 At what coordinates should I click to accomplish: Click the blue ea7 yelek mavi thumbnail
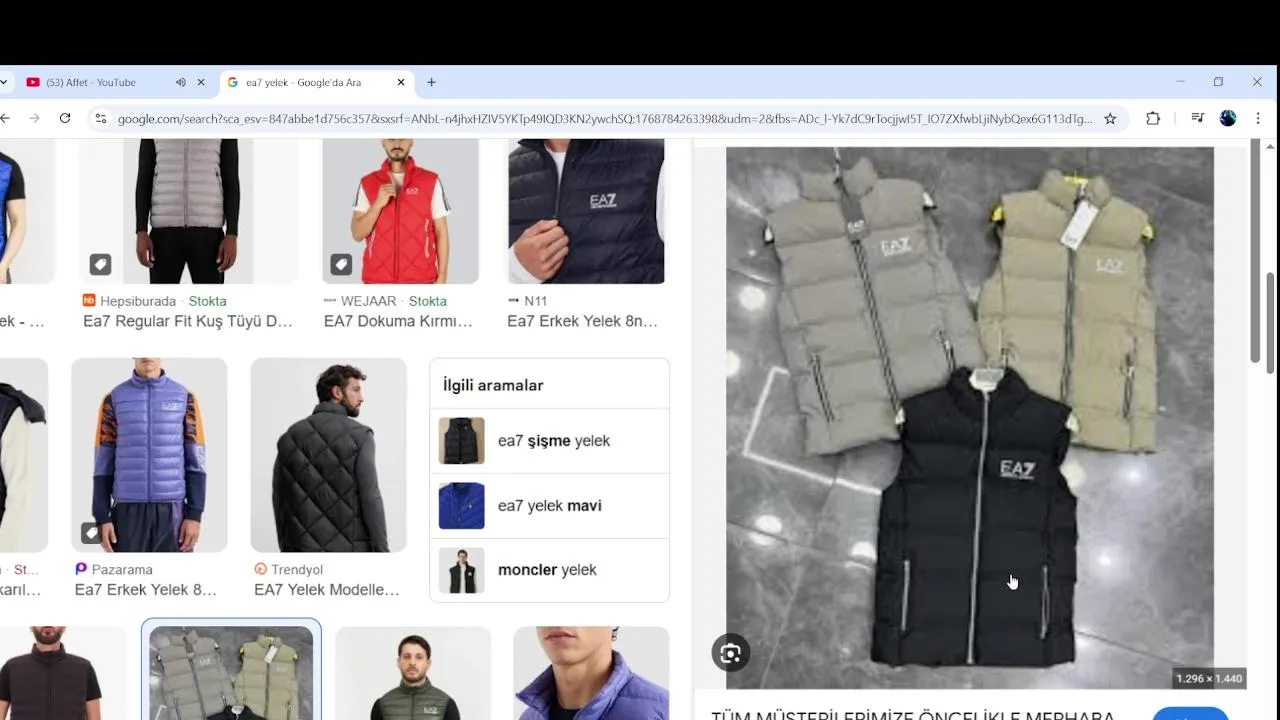click(461, 506)
